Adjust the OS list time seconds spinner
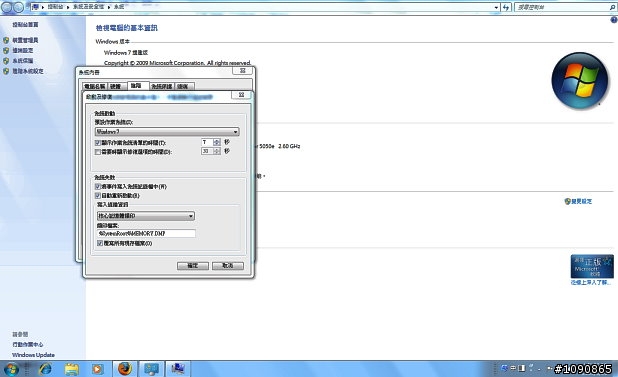This screenshot has height=377, width=618. coord(216,142)
